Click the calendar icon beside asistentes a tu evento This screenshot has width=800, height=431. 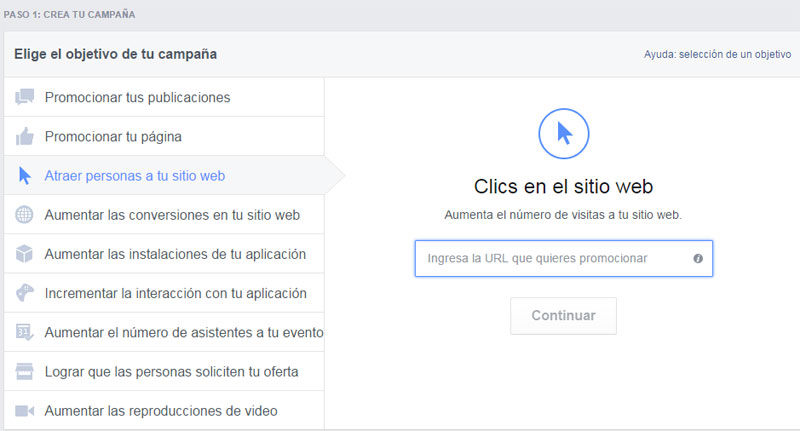[24, 332]
